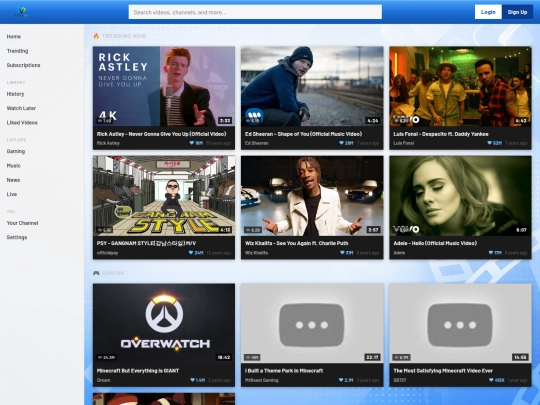
Task: Open the Rick Astley video thumbnail
Action: 164,86
